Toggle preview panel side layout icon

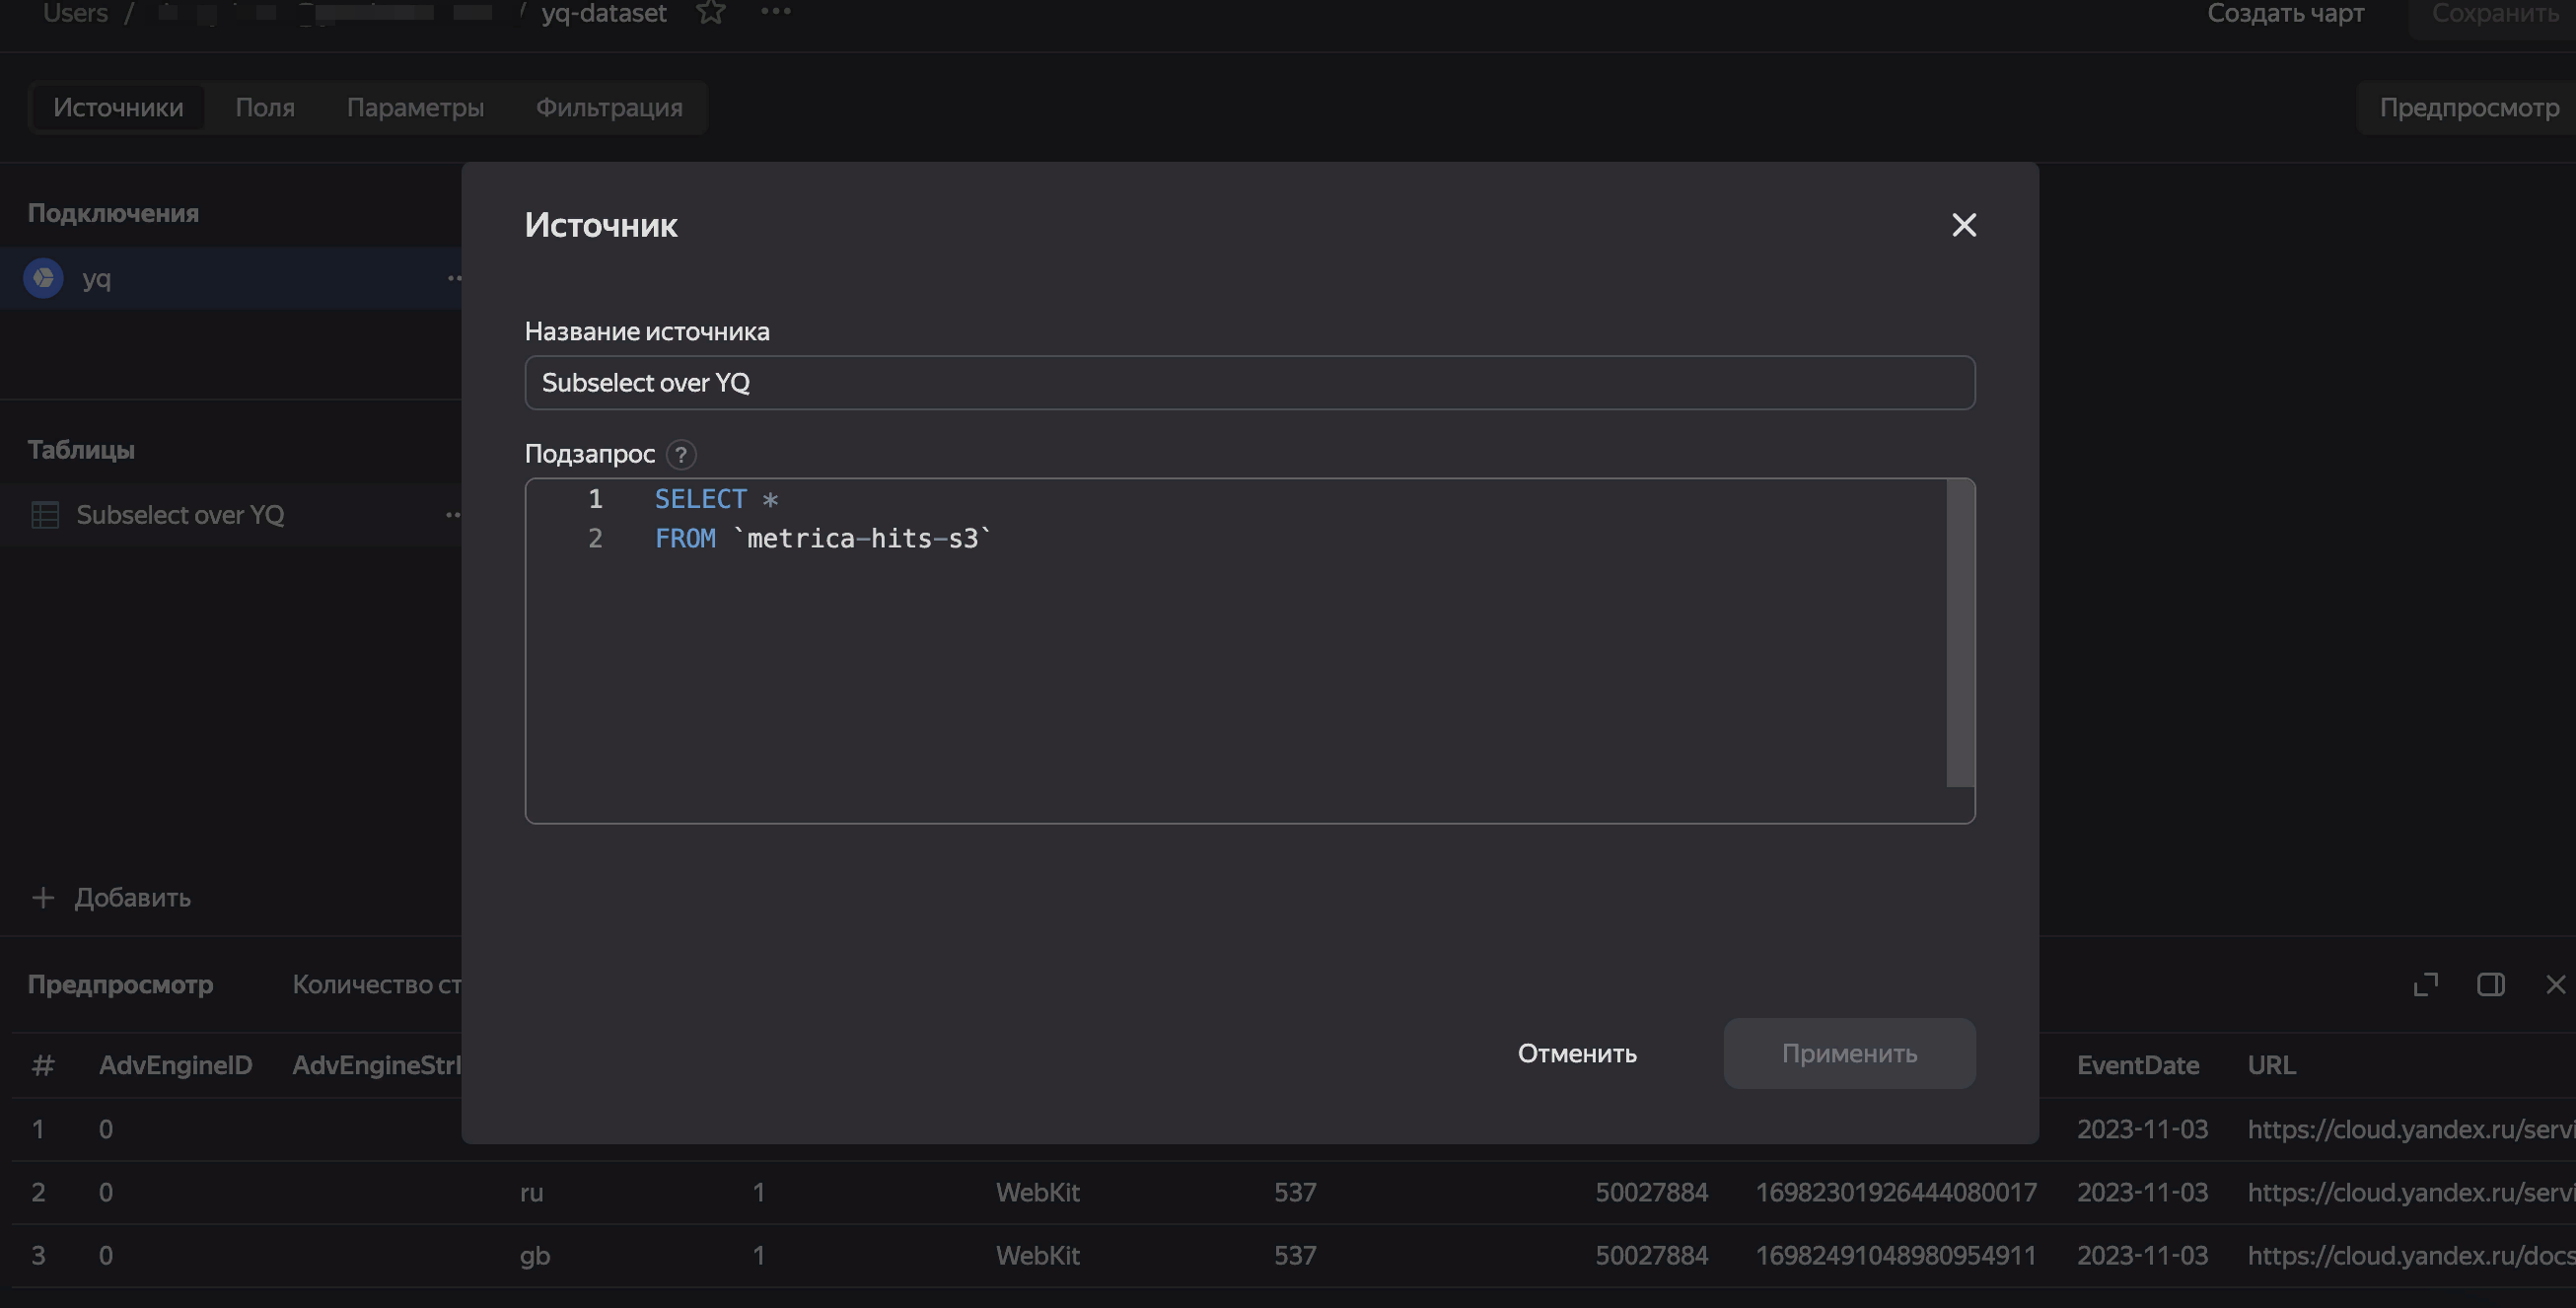pos(2490,985)
